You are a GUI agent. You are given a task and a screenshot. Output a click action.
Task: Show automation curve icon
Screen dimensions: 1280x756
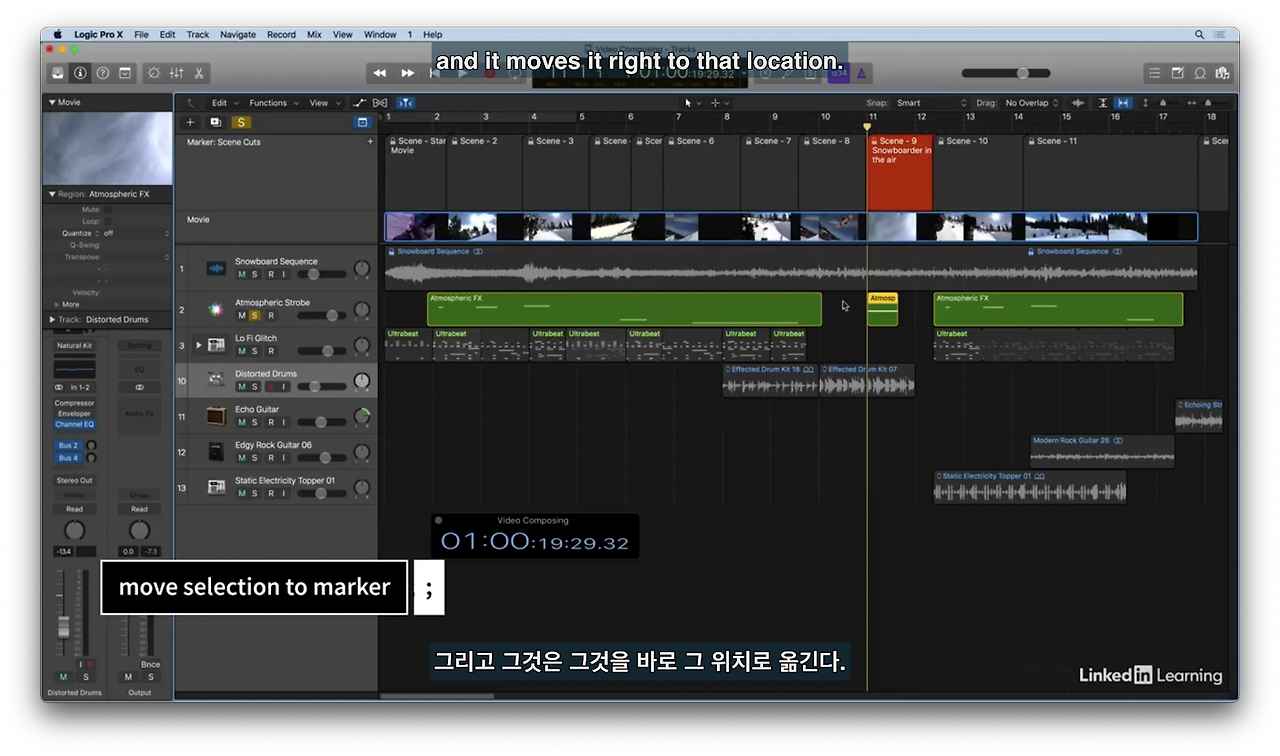360,103
